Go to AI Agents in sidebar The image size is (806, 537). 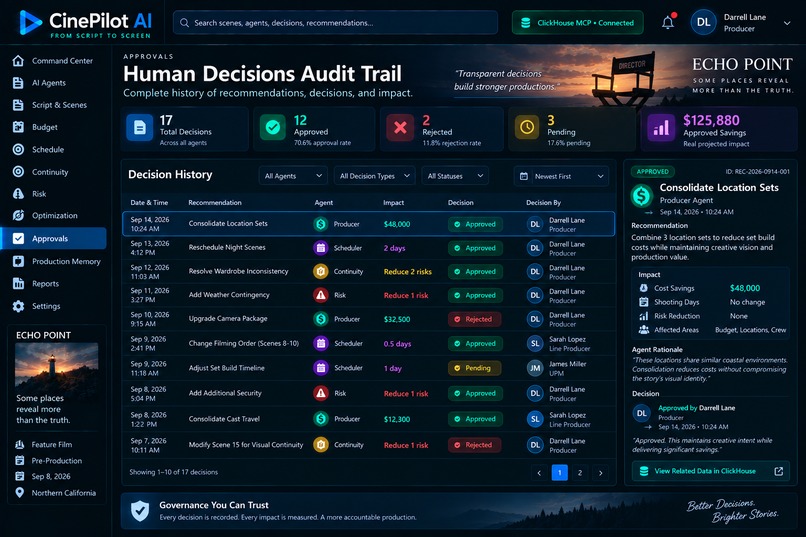(x=54, y=83)
